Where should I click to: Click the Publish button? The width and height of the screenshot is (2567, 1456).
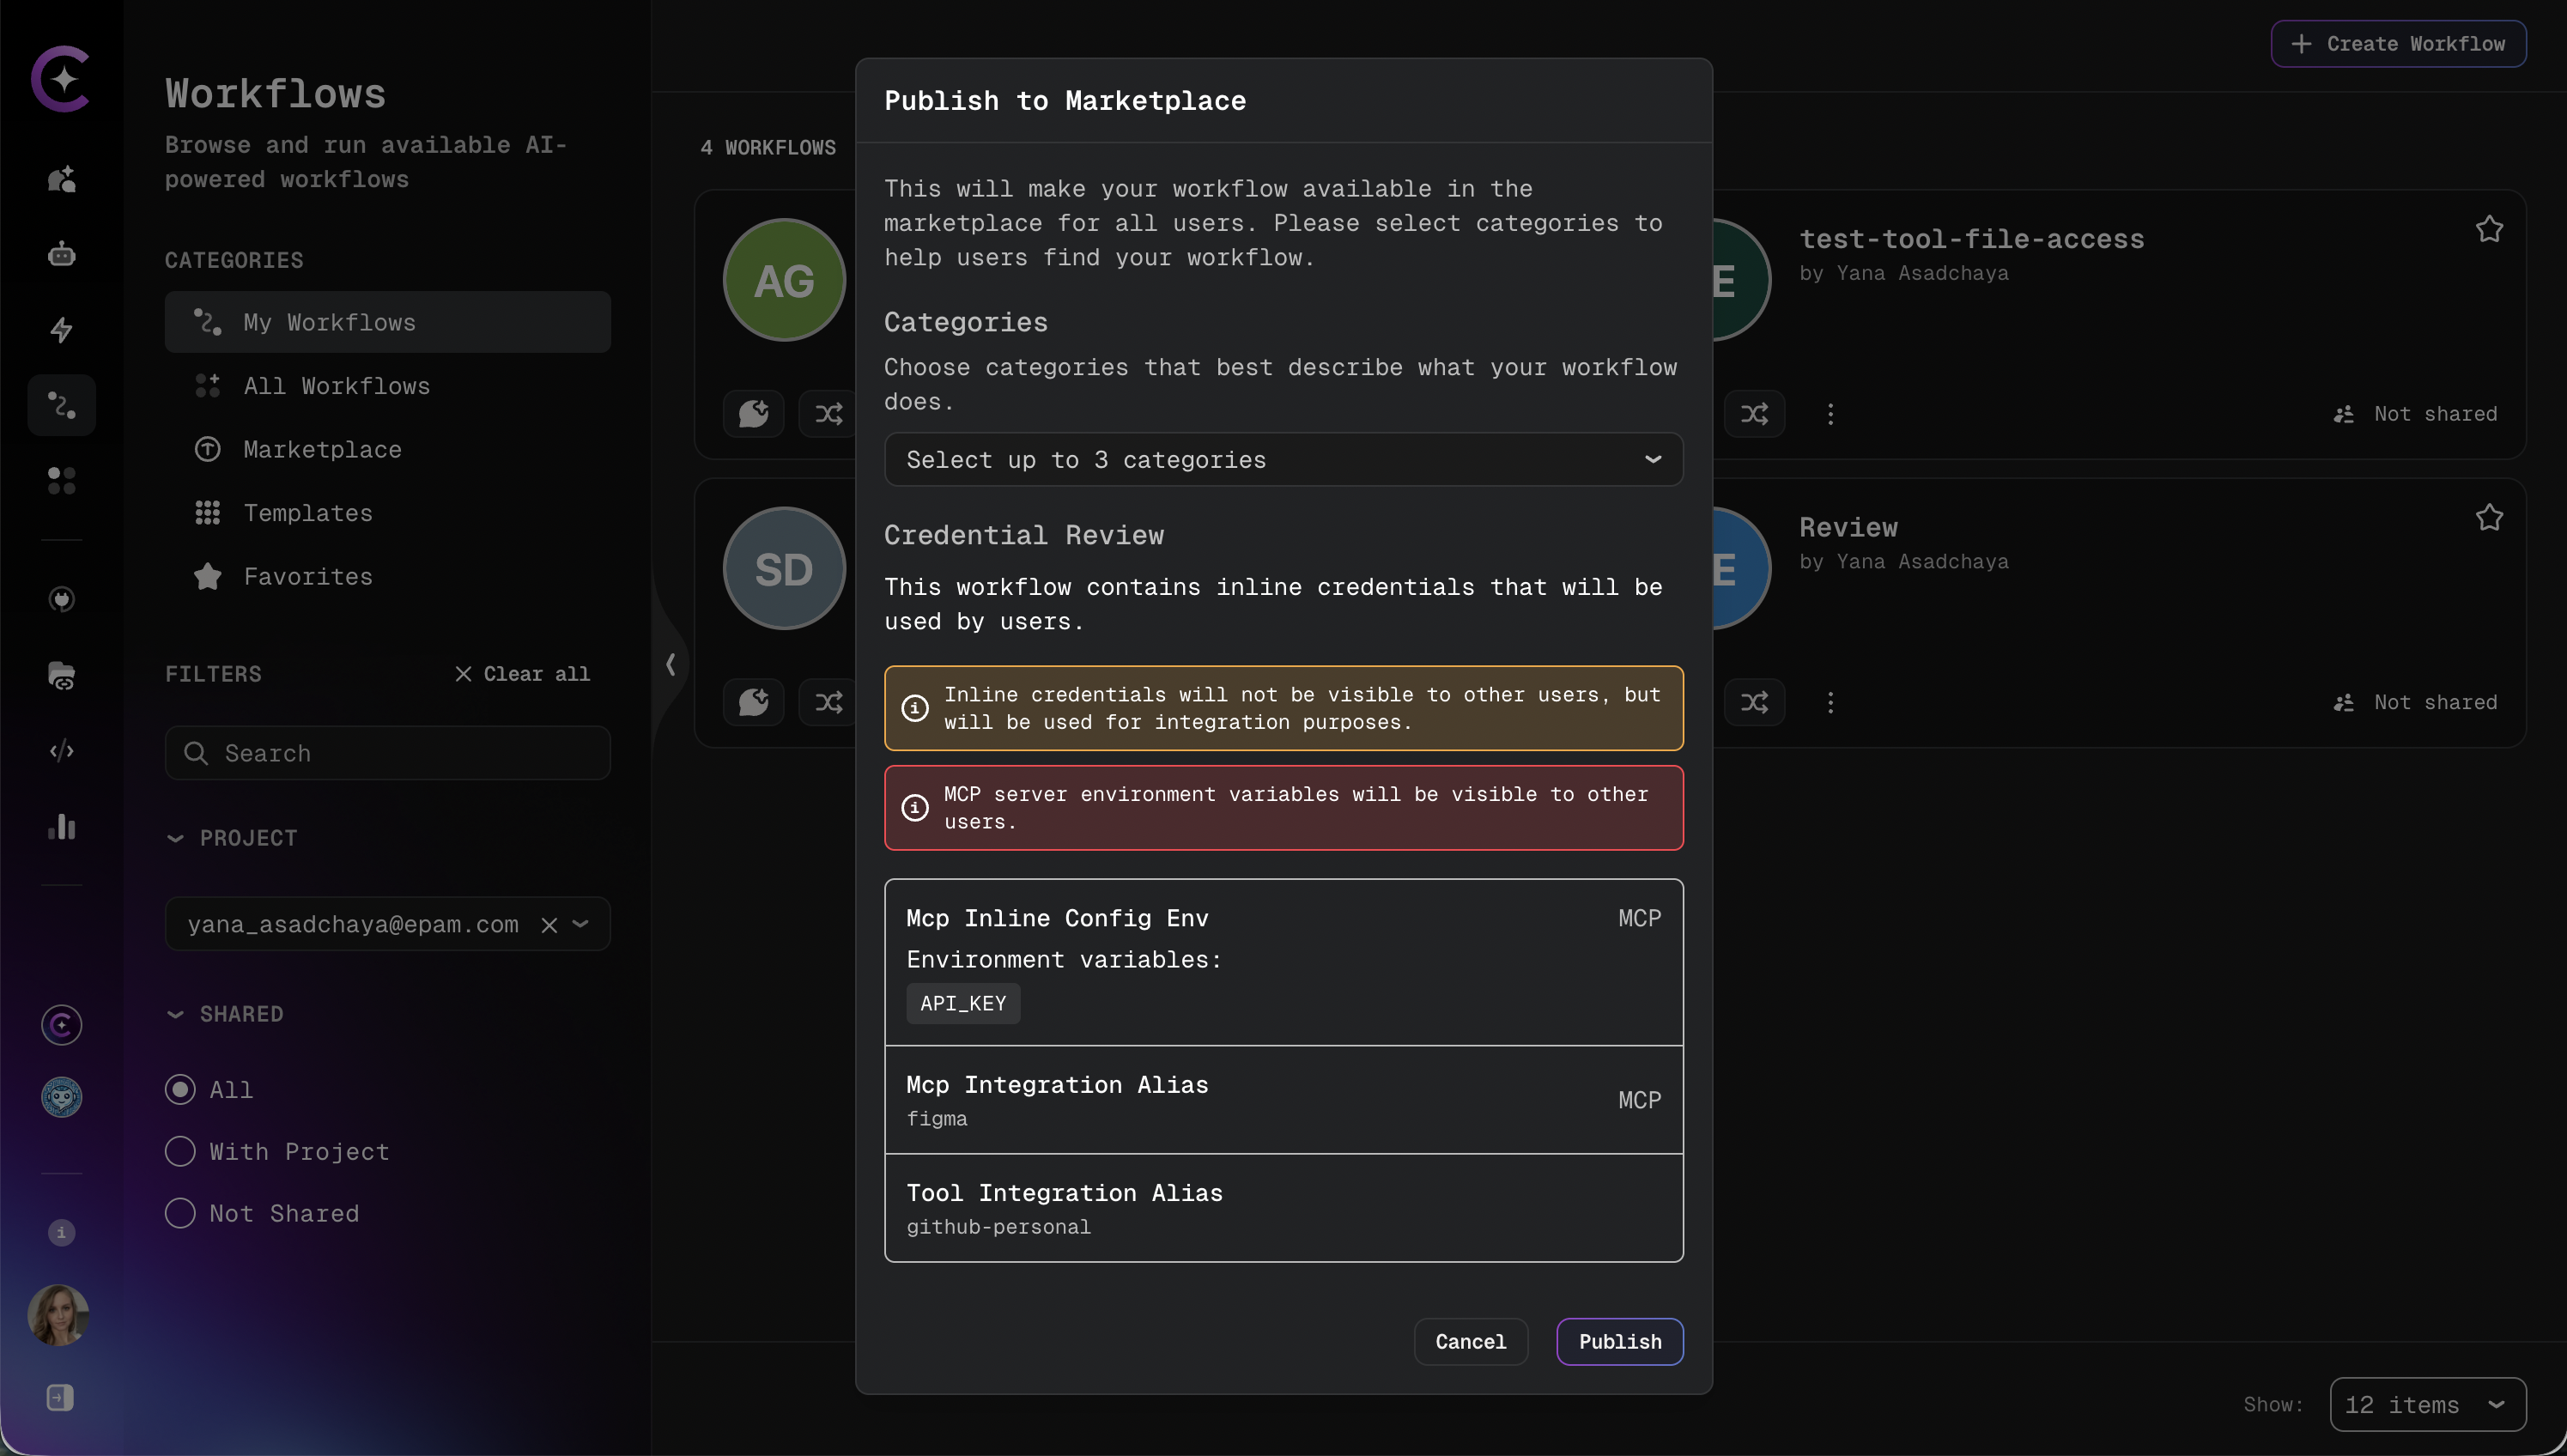coord(1619,1341)
